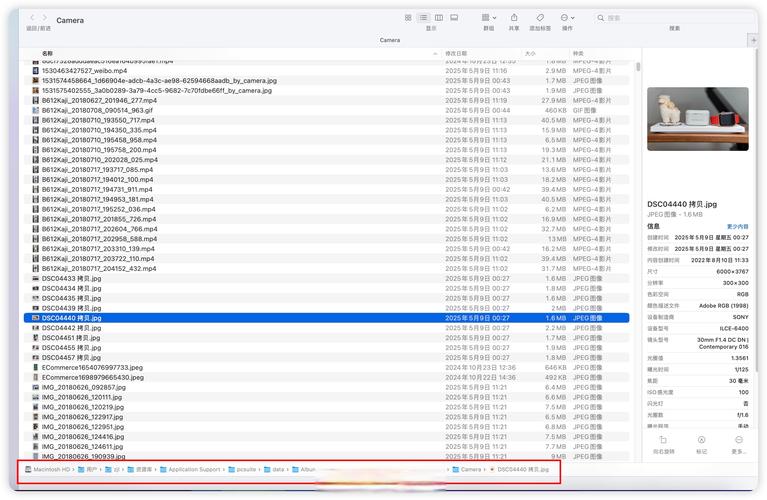The image size is (767, 500).
Task: Click 更少内容 link in preview pane
Action: (x=737, y=227)
